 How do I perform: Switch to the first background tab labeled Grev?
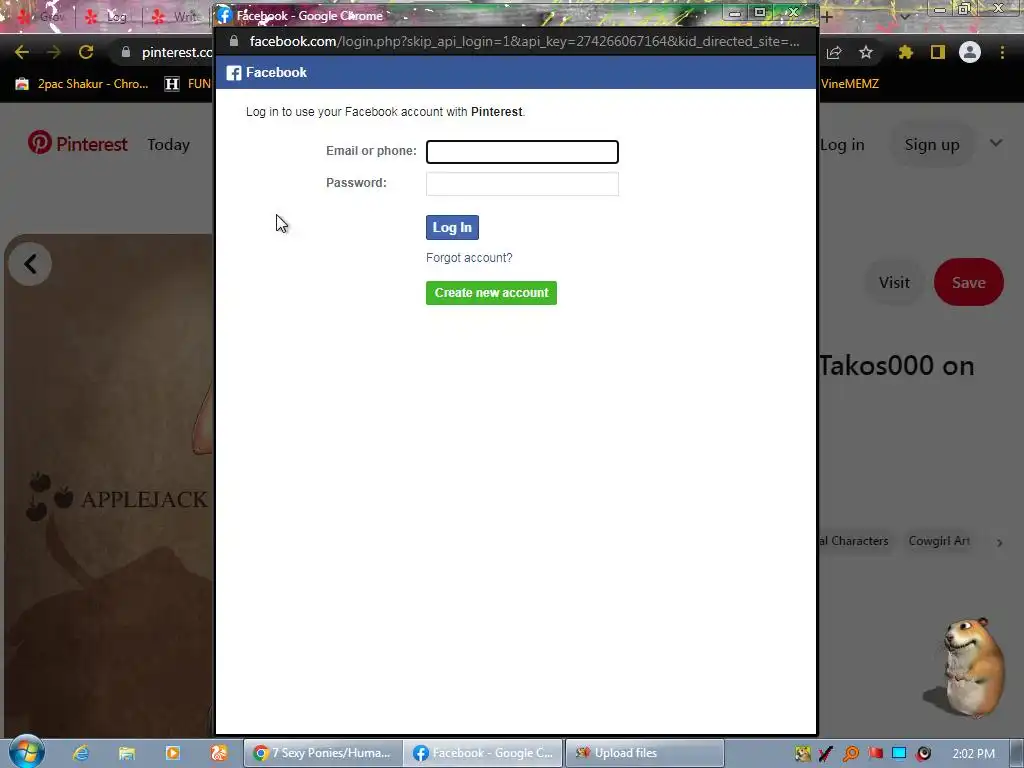[42, 17]
